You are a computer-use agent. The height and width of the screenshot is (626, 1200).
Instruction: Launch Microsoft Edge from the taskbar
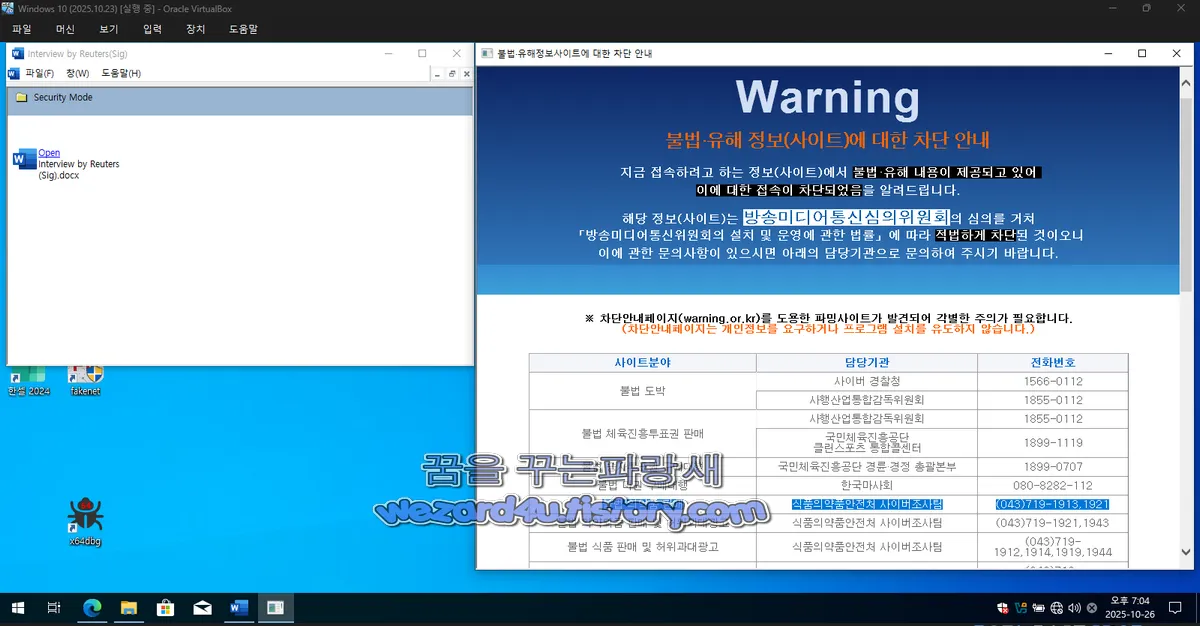pyautogui.click(x=92, y=607)
